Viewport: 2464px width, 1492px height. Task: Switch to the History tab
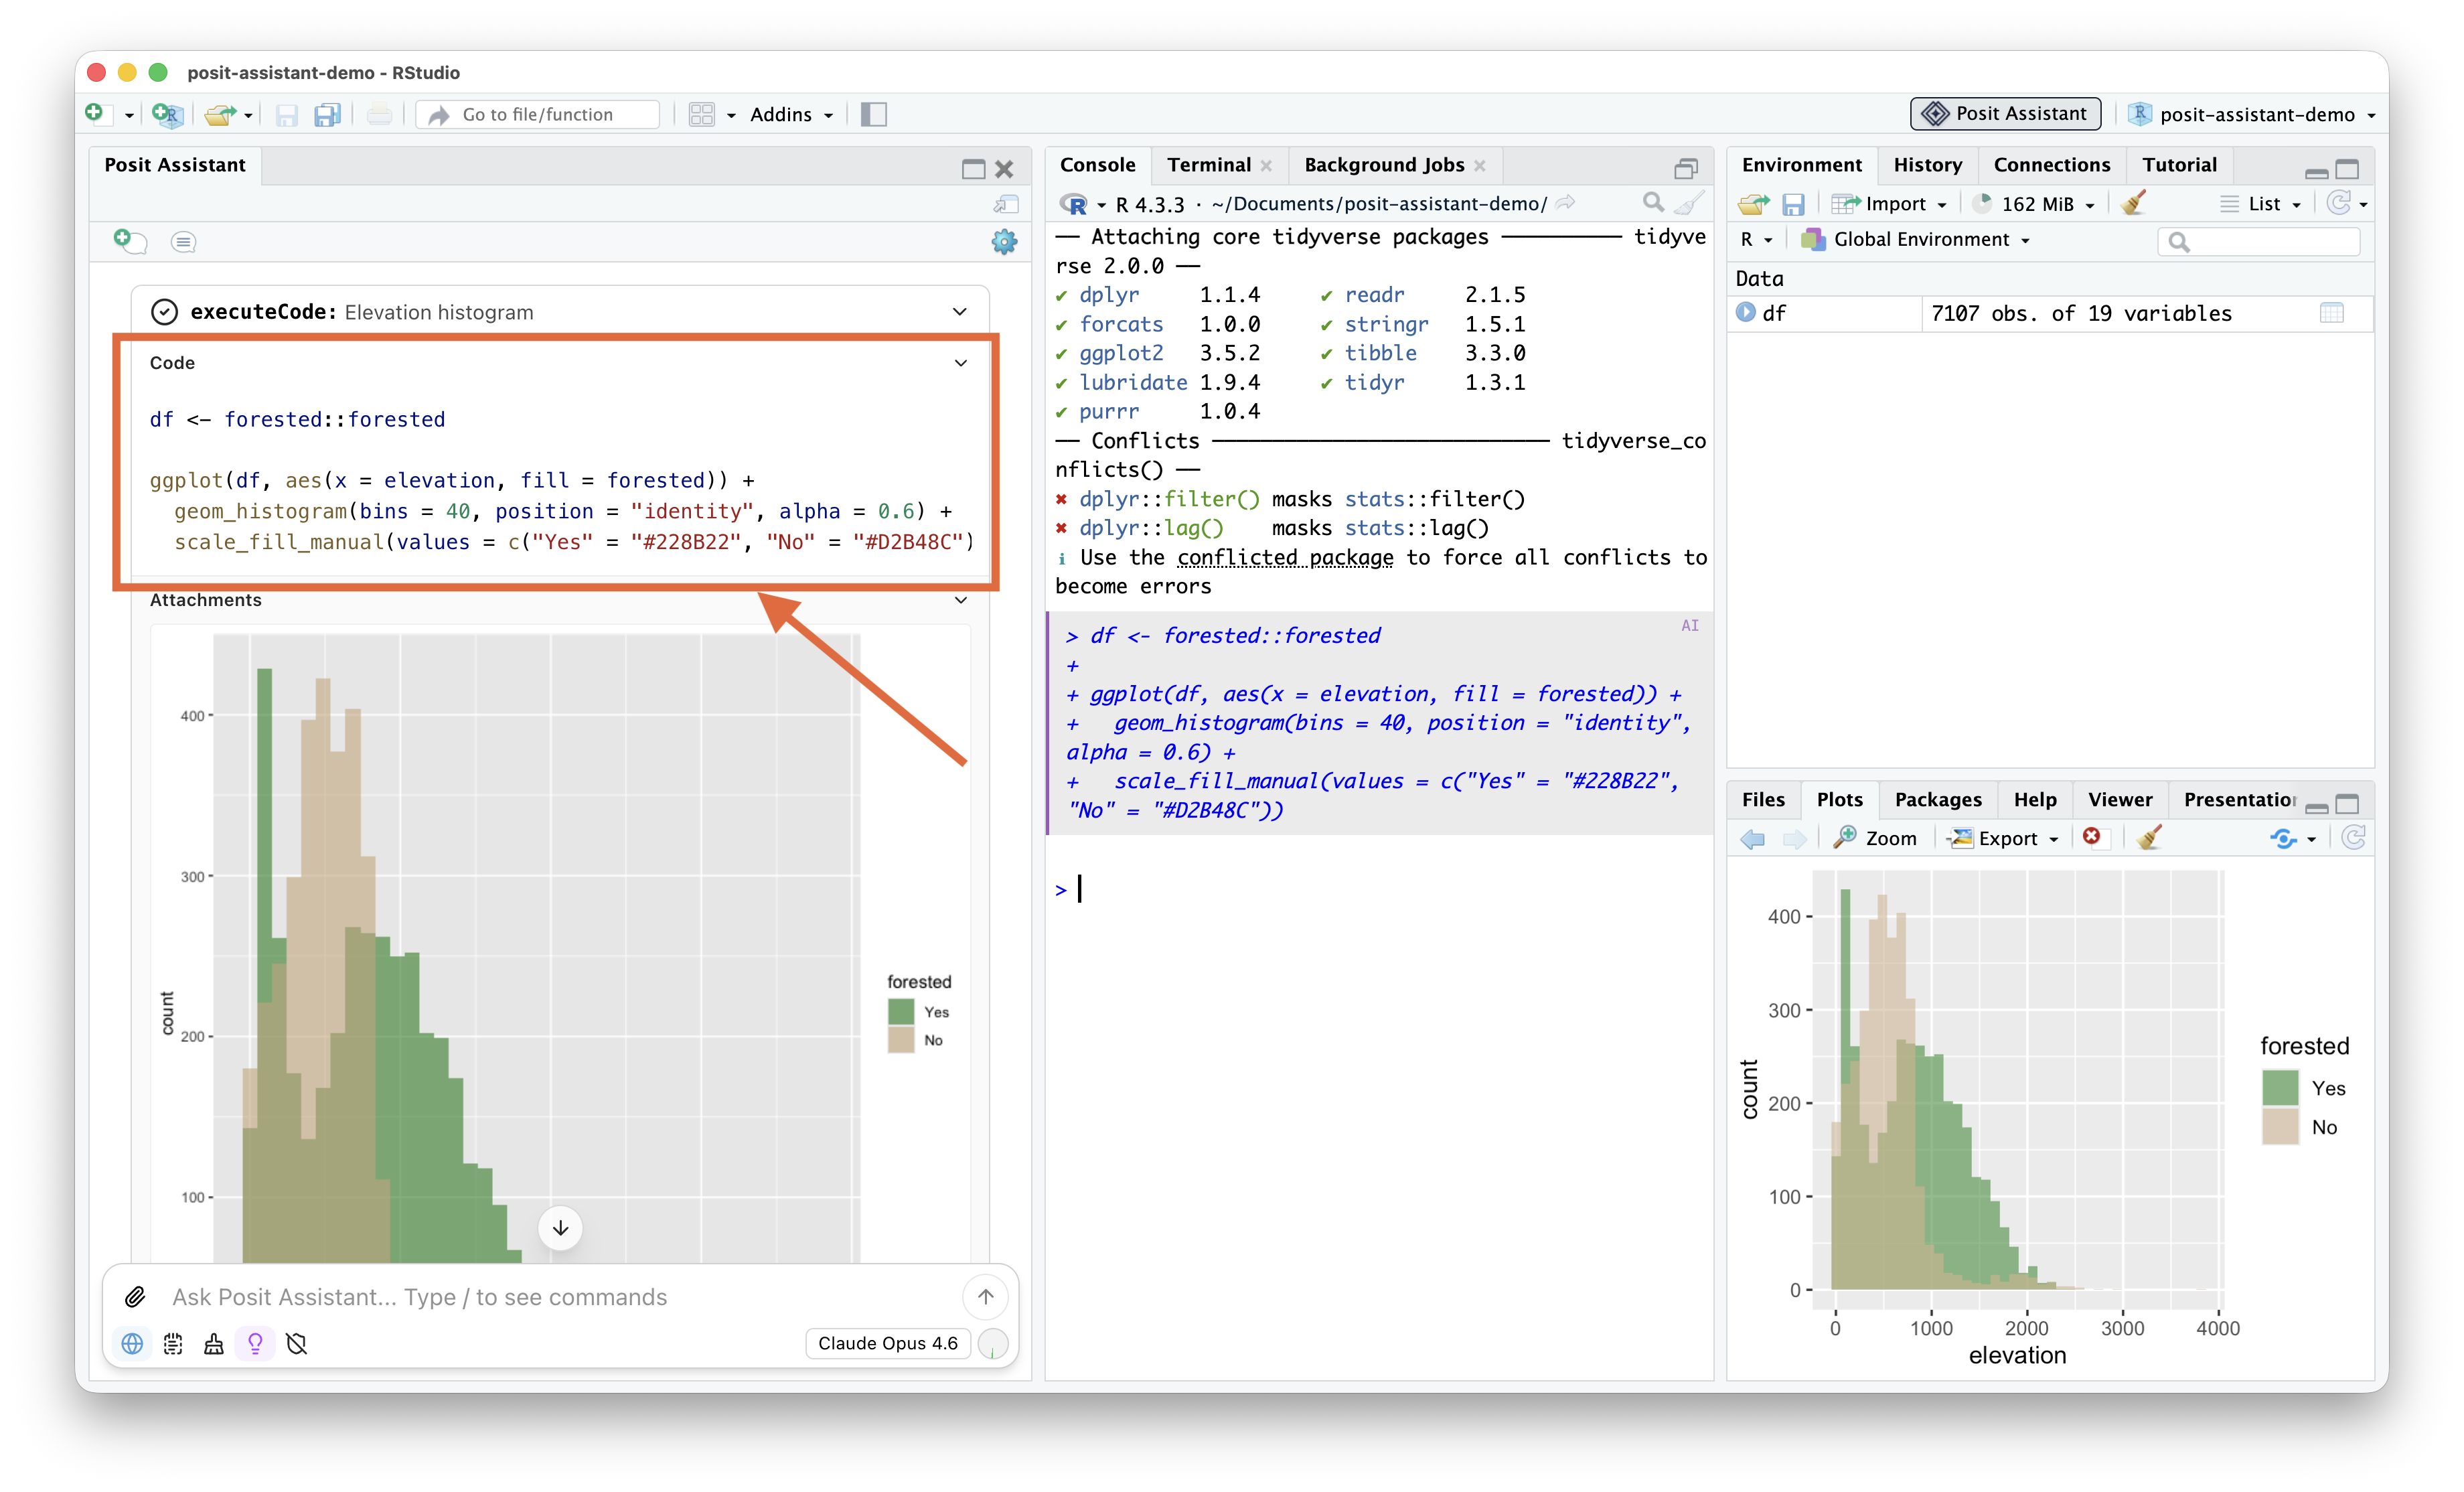coord(1927,165)
